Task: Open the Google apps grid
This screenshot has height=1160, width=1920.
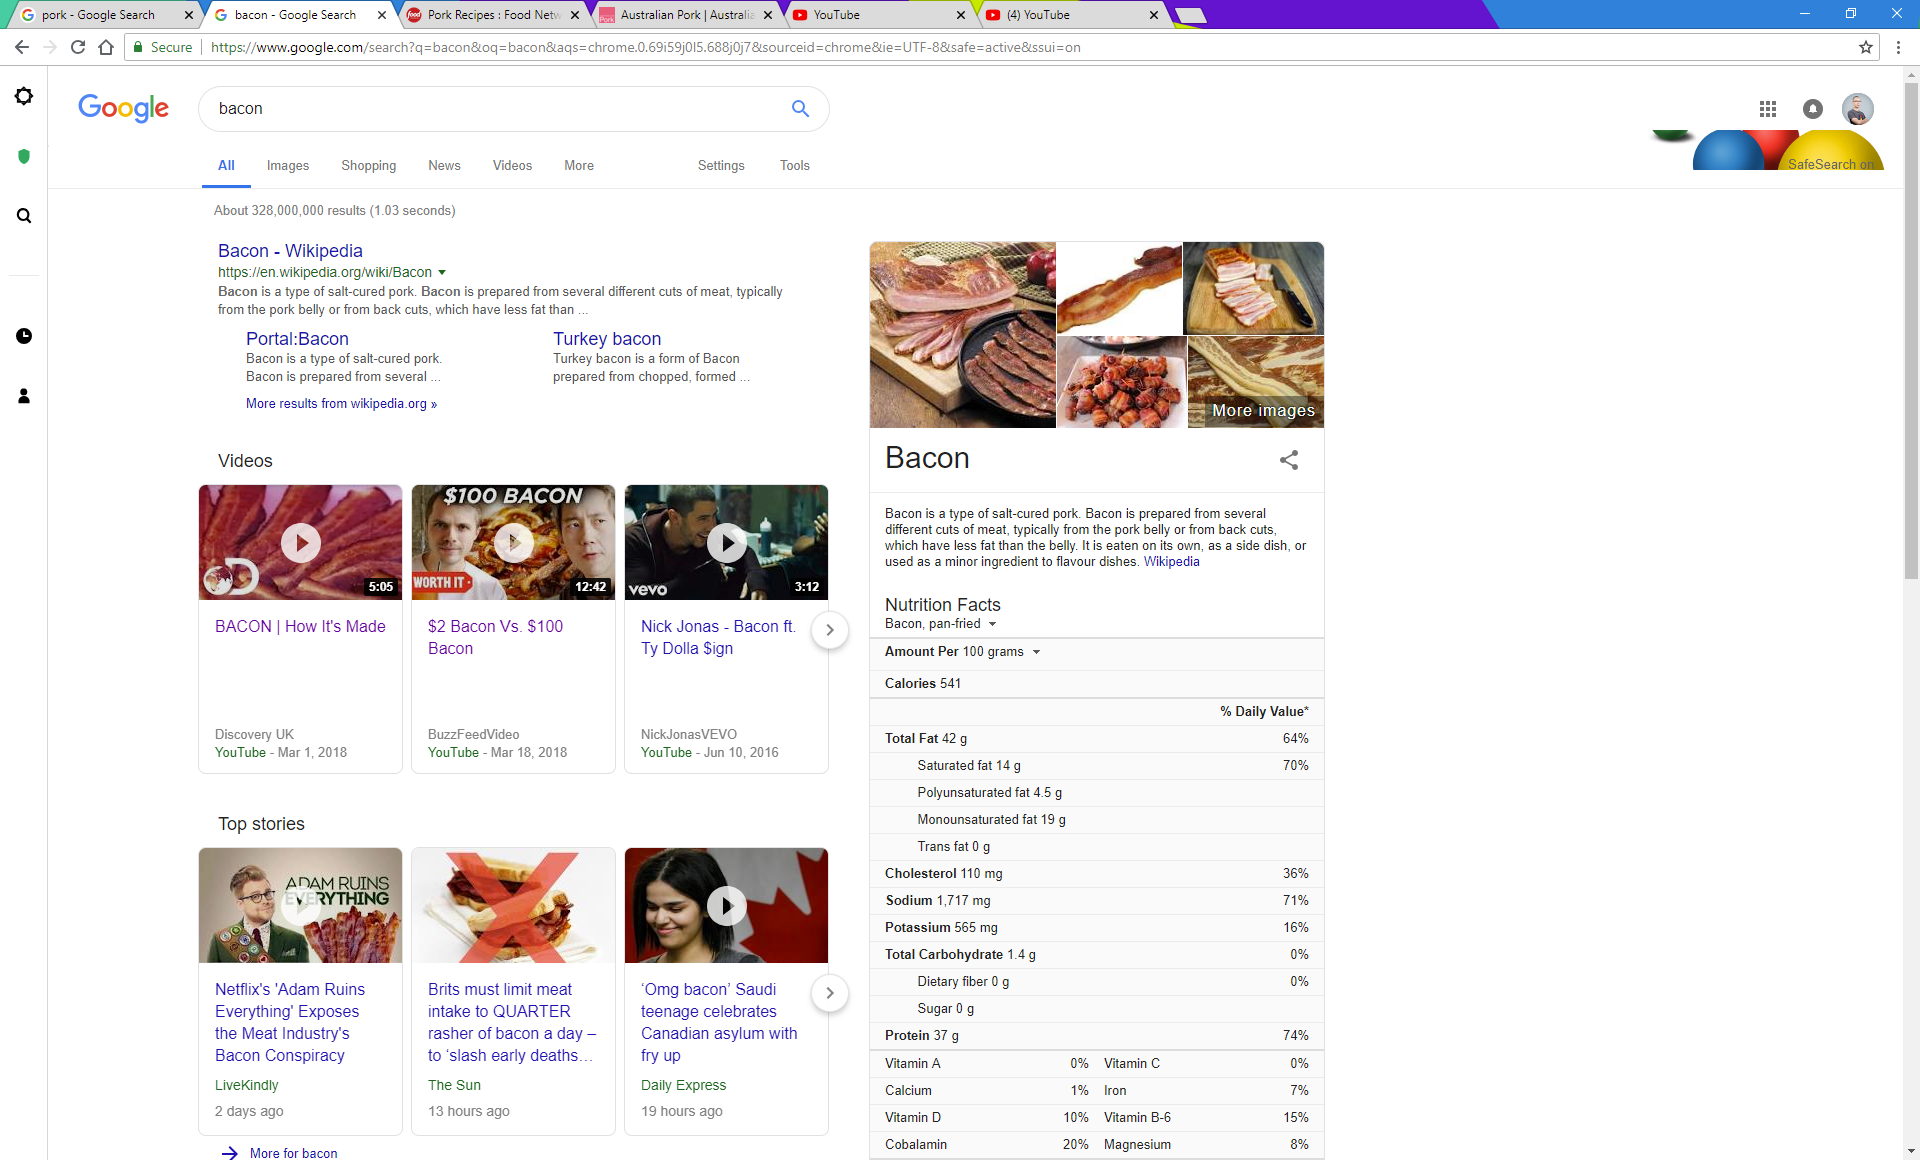Action: coord(1768,109)
